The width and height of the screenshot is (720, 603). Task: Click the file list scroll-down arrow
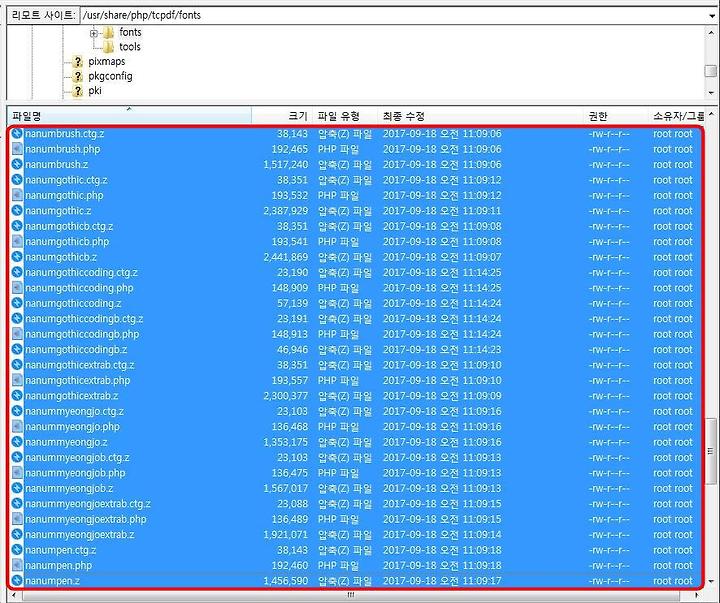[711, 580]
